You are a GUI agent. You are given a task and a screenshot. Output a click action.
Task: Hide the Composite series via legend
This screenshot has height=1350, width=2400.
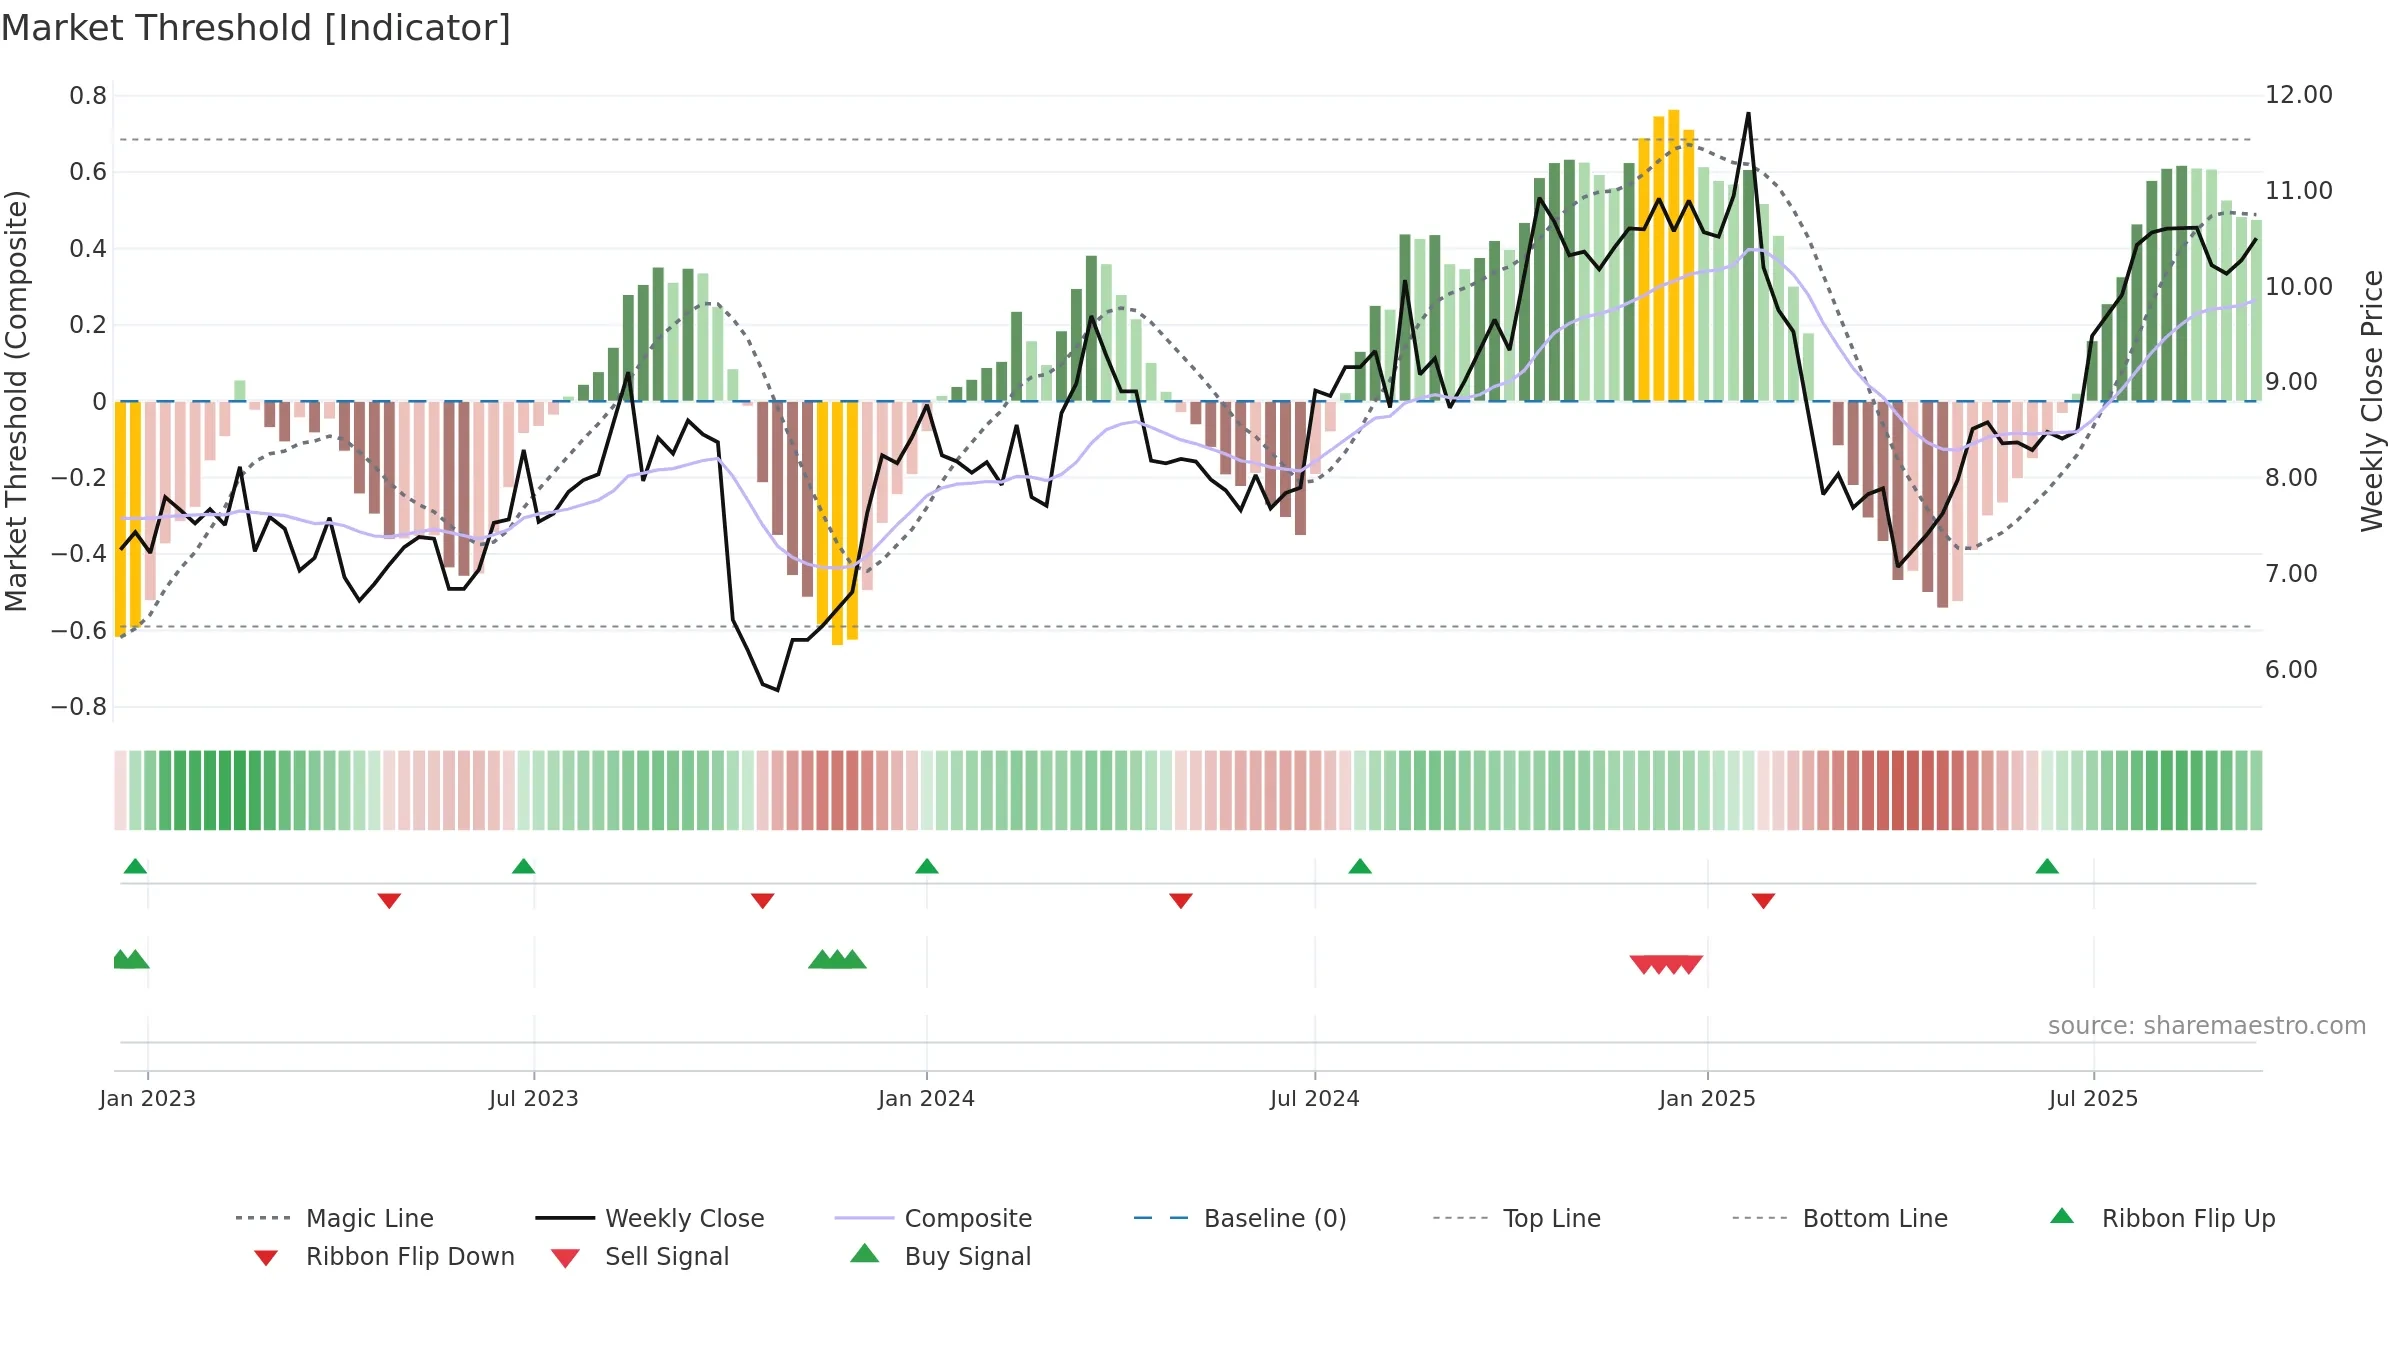(x=933, y=1218)
